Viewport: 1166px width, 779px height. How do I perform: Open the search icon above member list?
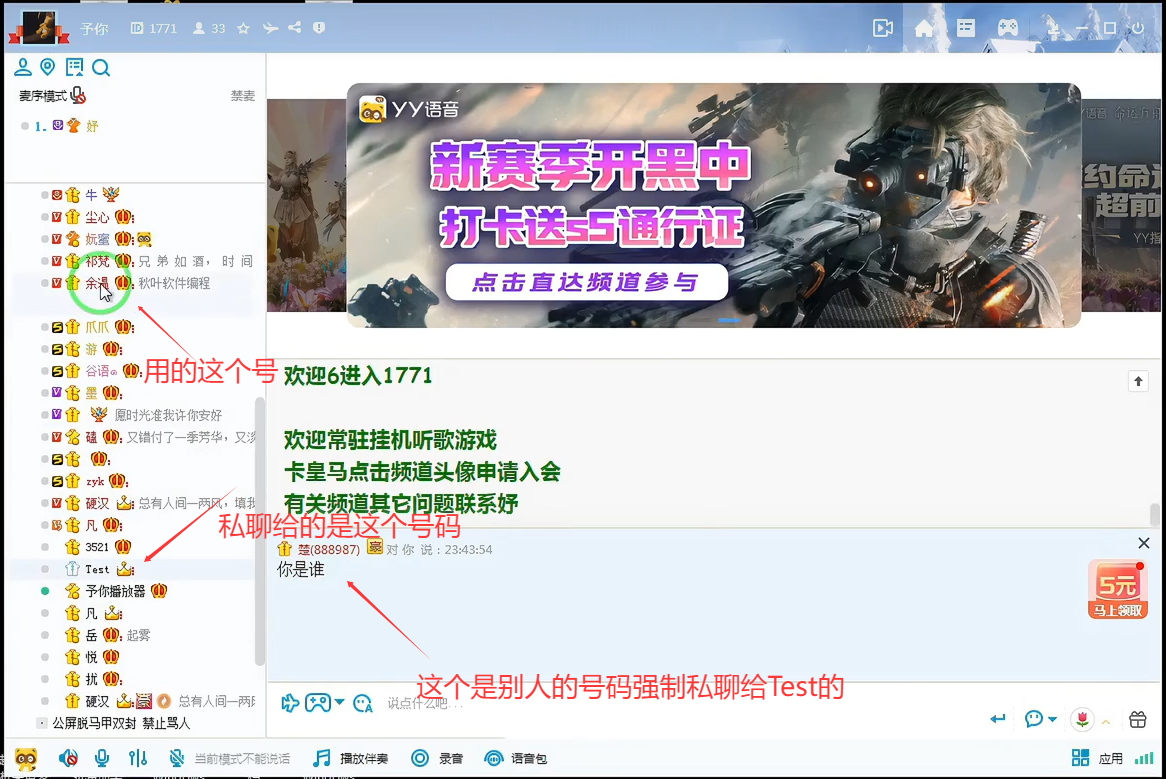coord(101,68)
